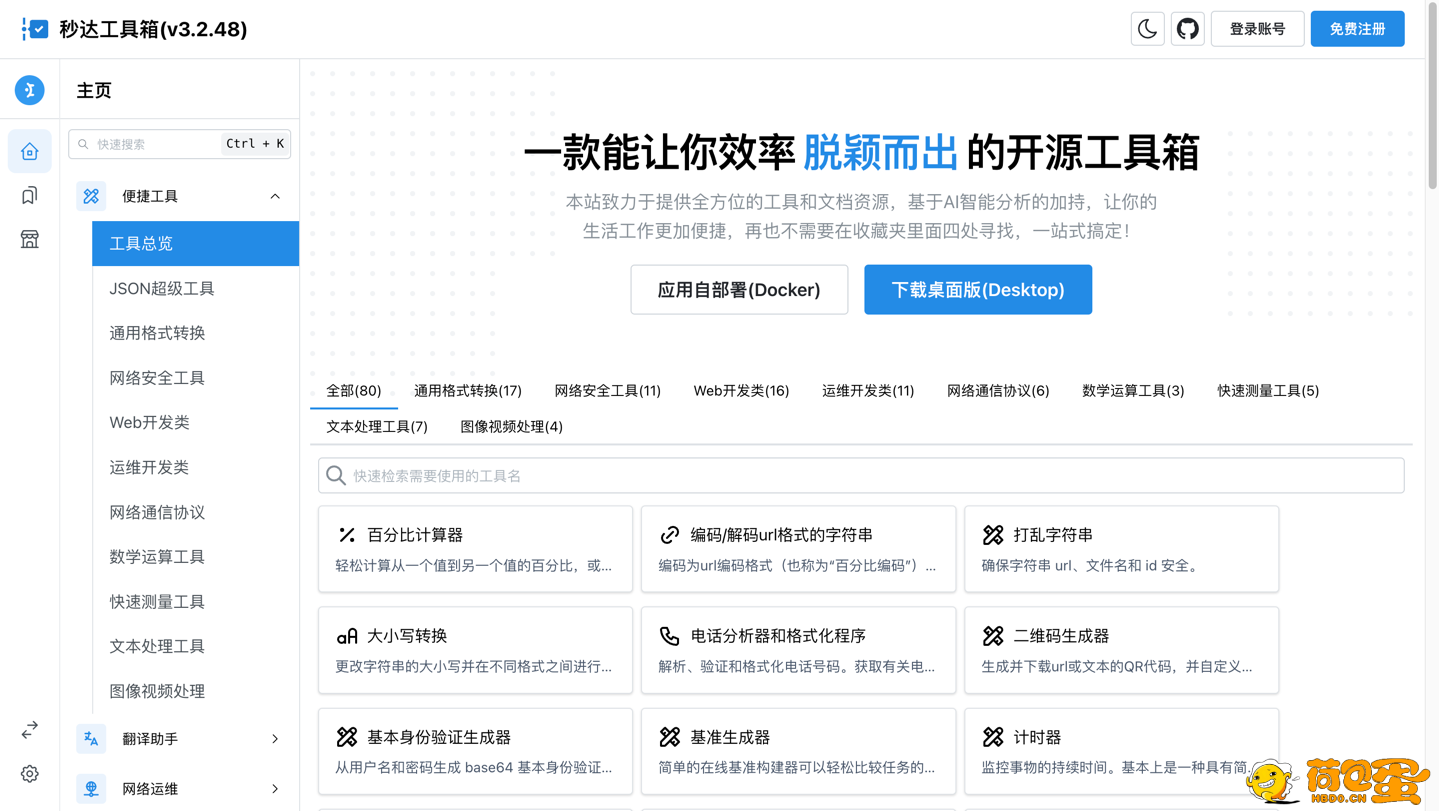Focus the 快速搜索 sidebar search field
The image size is (1439, 811).
(180, 144)
